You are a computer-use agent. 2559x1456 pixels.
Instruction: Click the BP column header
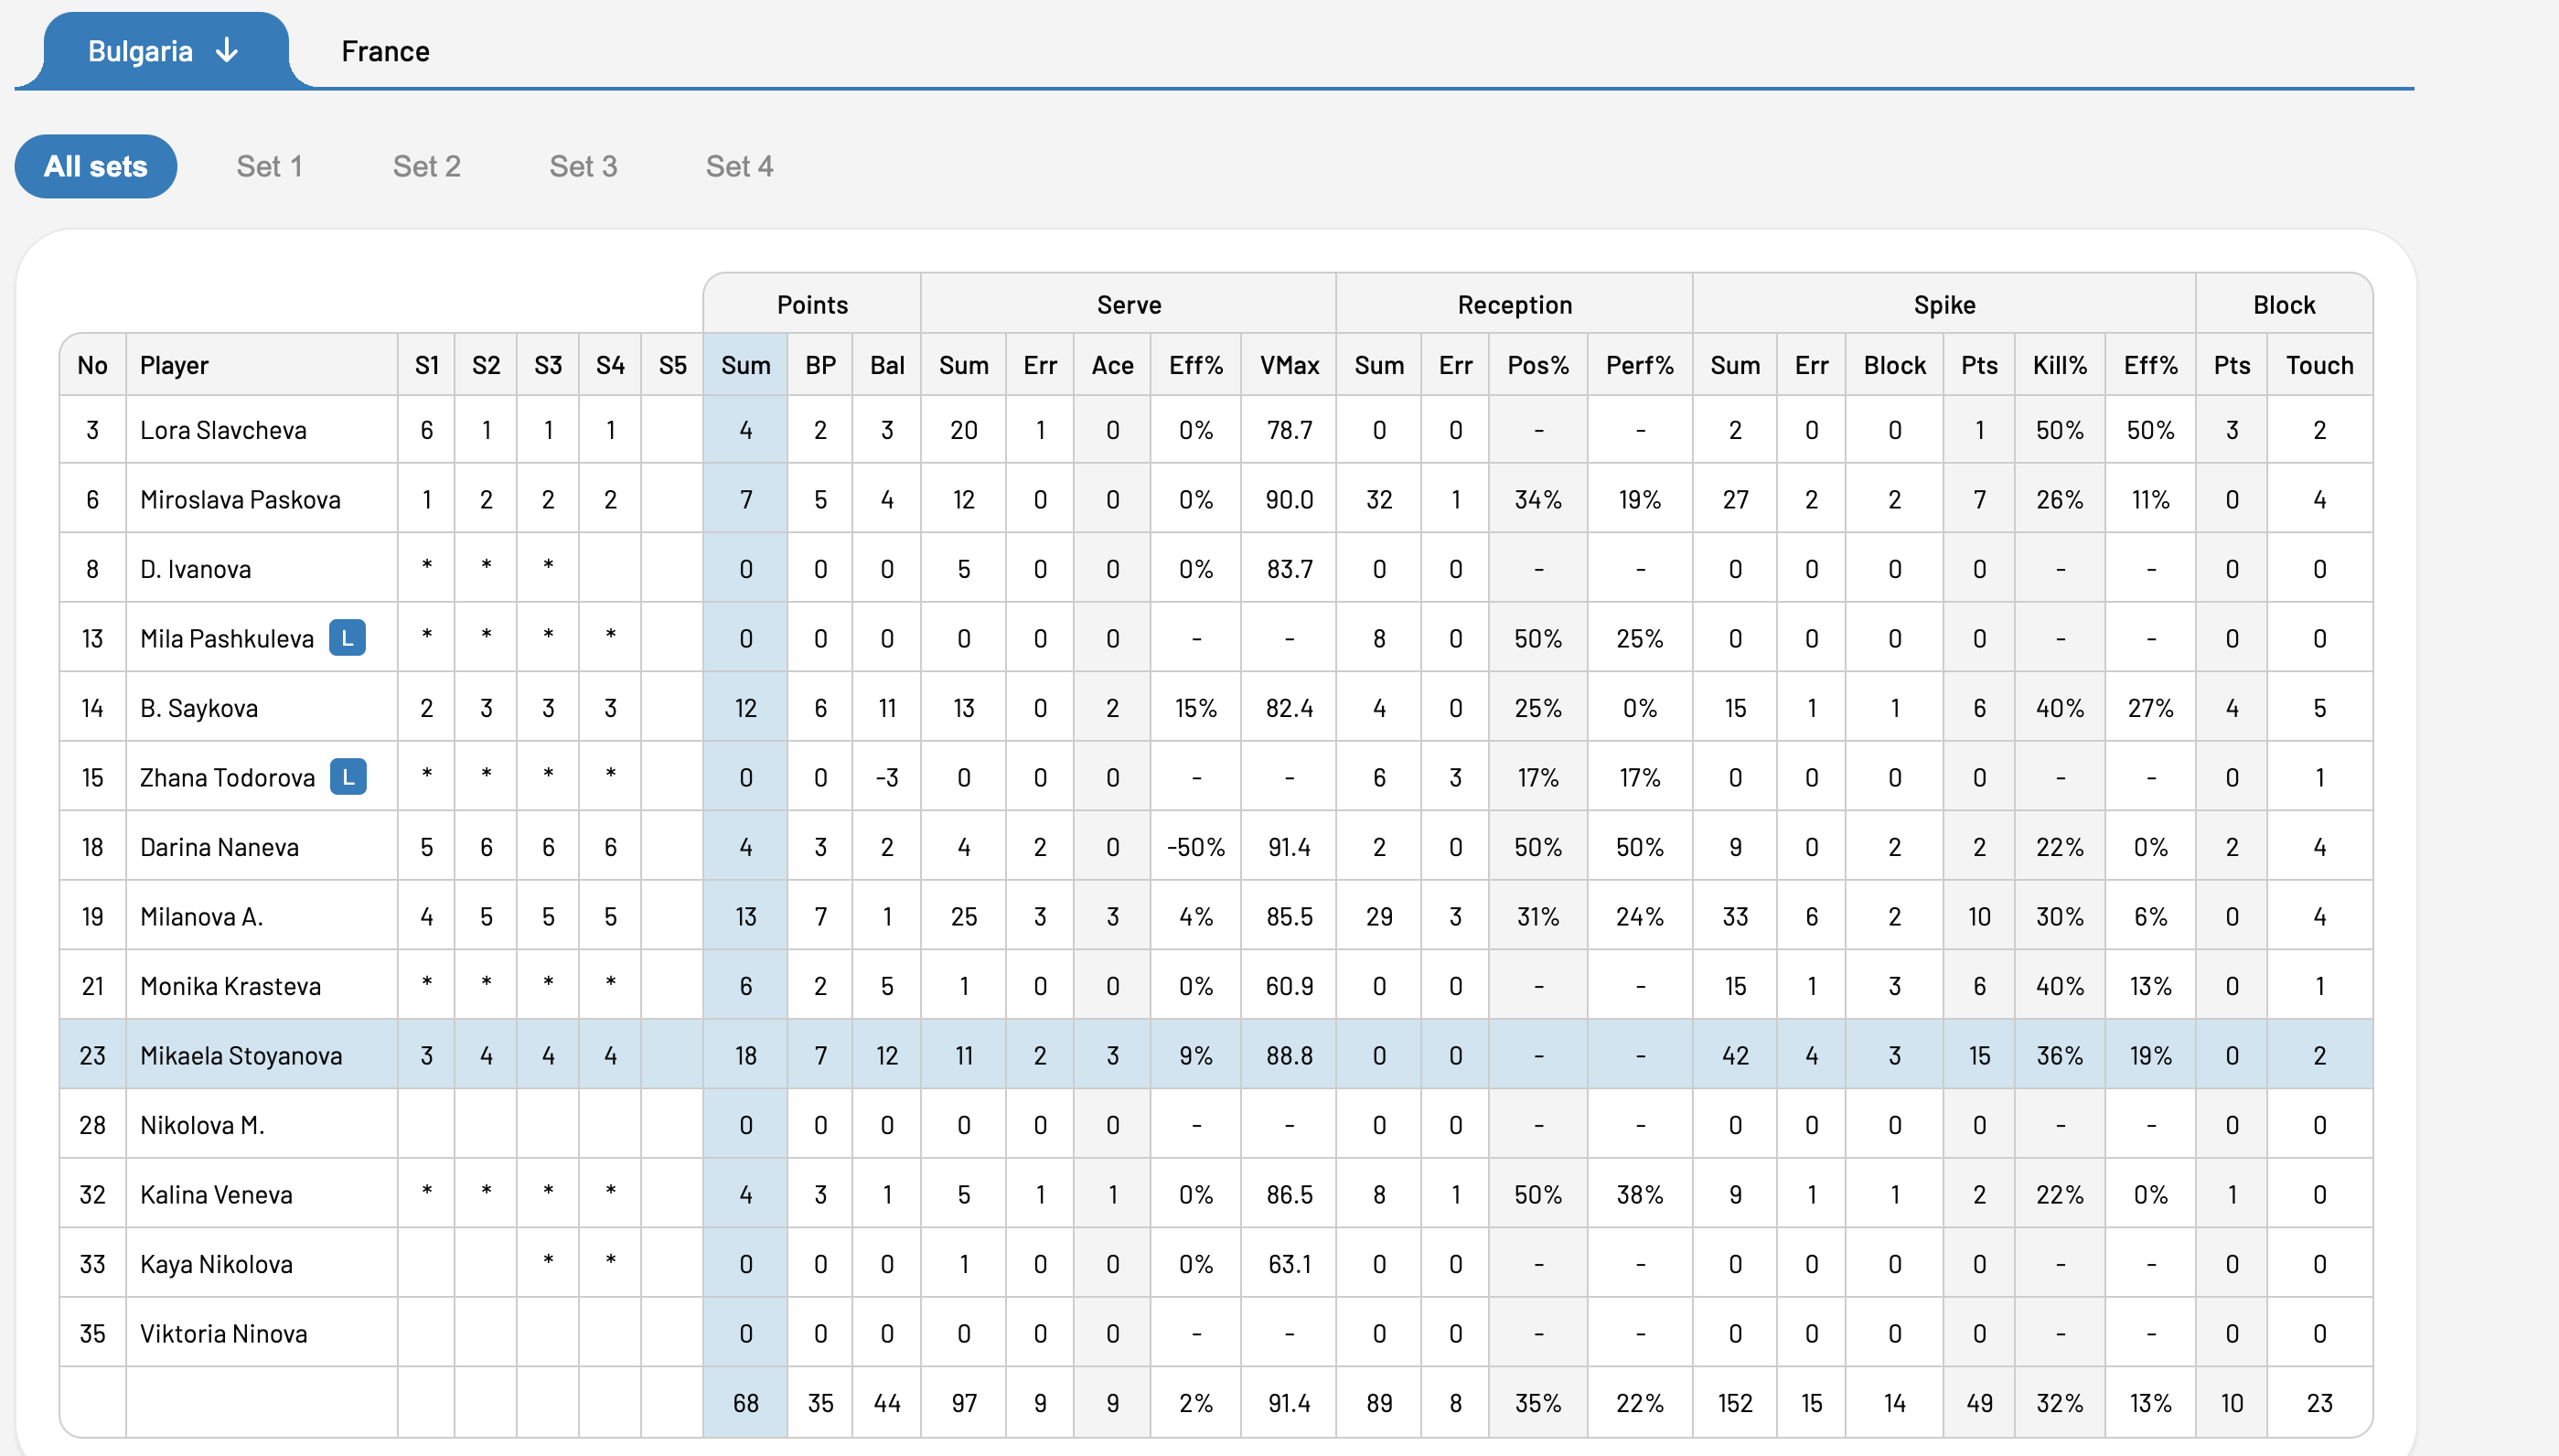[820, 365]
